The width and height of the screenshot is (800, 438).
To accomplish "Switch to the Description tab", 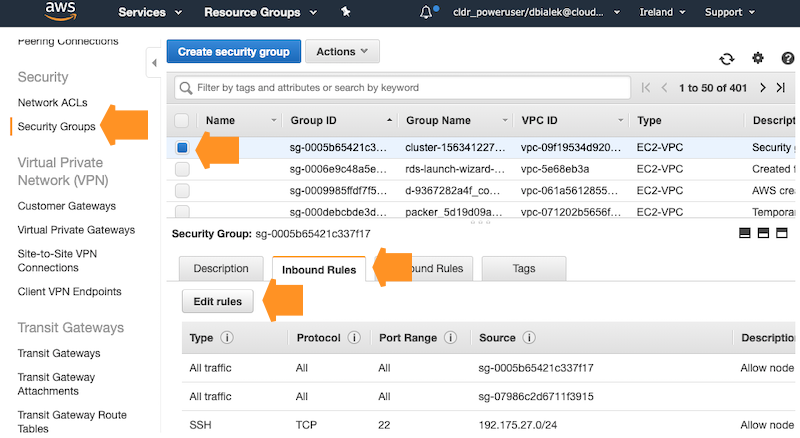I will (x=221, y=269).
